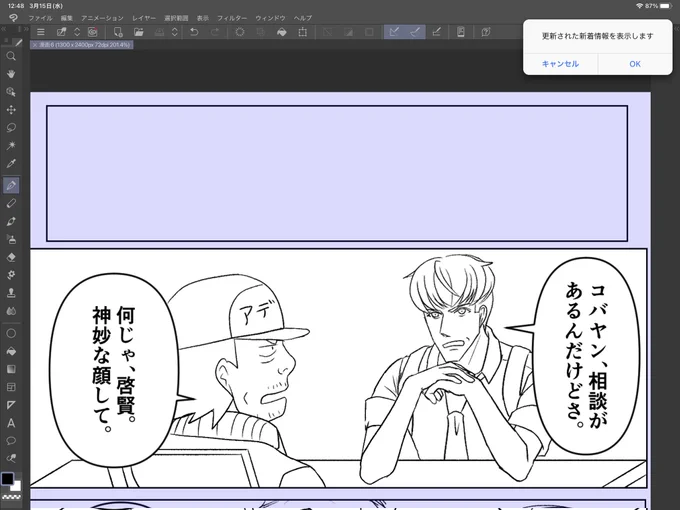
Task: Select the Figure ellipse tool
Action: (11, 333)
